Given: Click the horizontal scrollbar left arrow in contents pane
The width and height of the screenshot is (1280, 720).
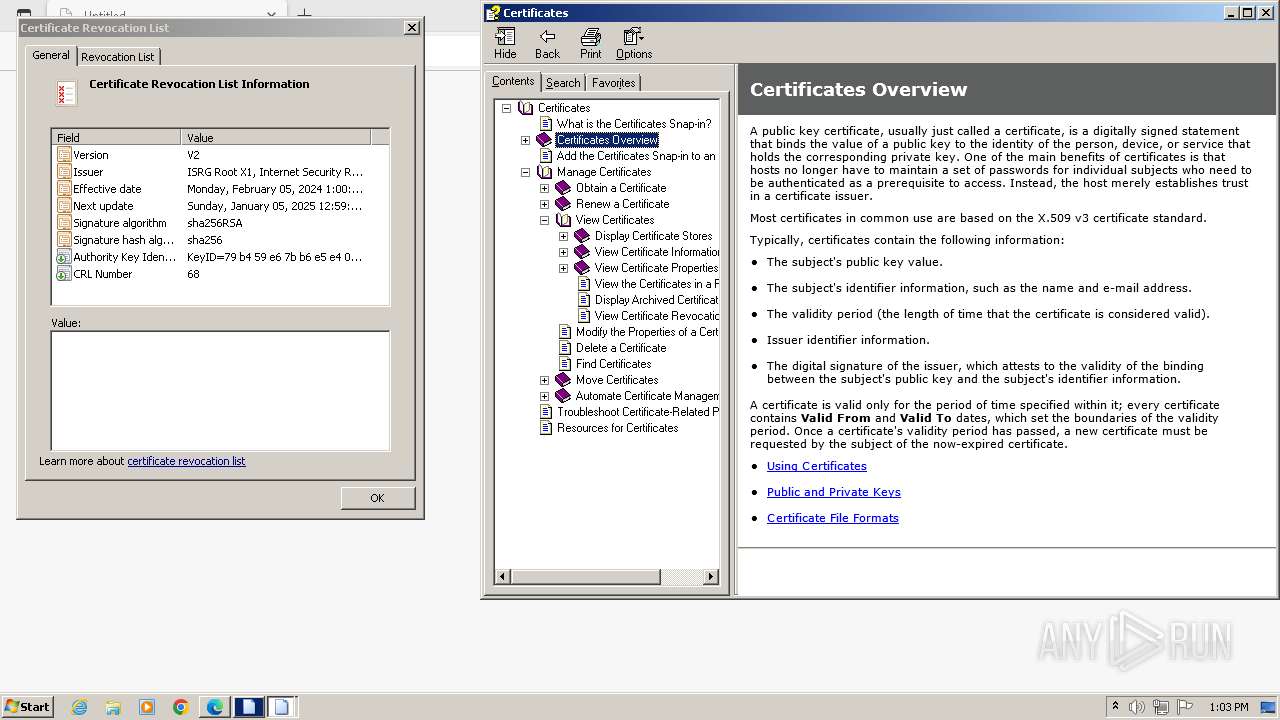Looking at the screenshot, I should point(503,576).
